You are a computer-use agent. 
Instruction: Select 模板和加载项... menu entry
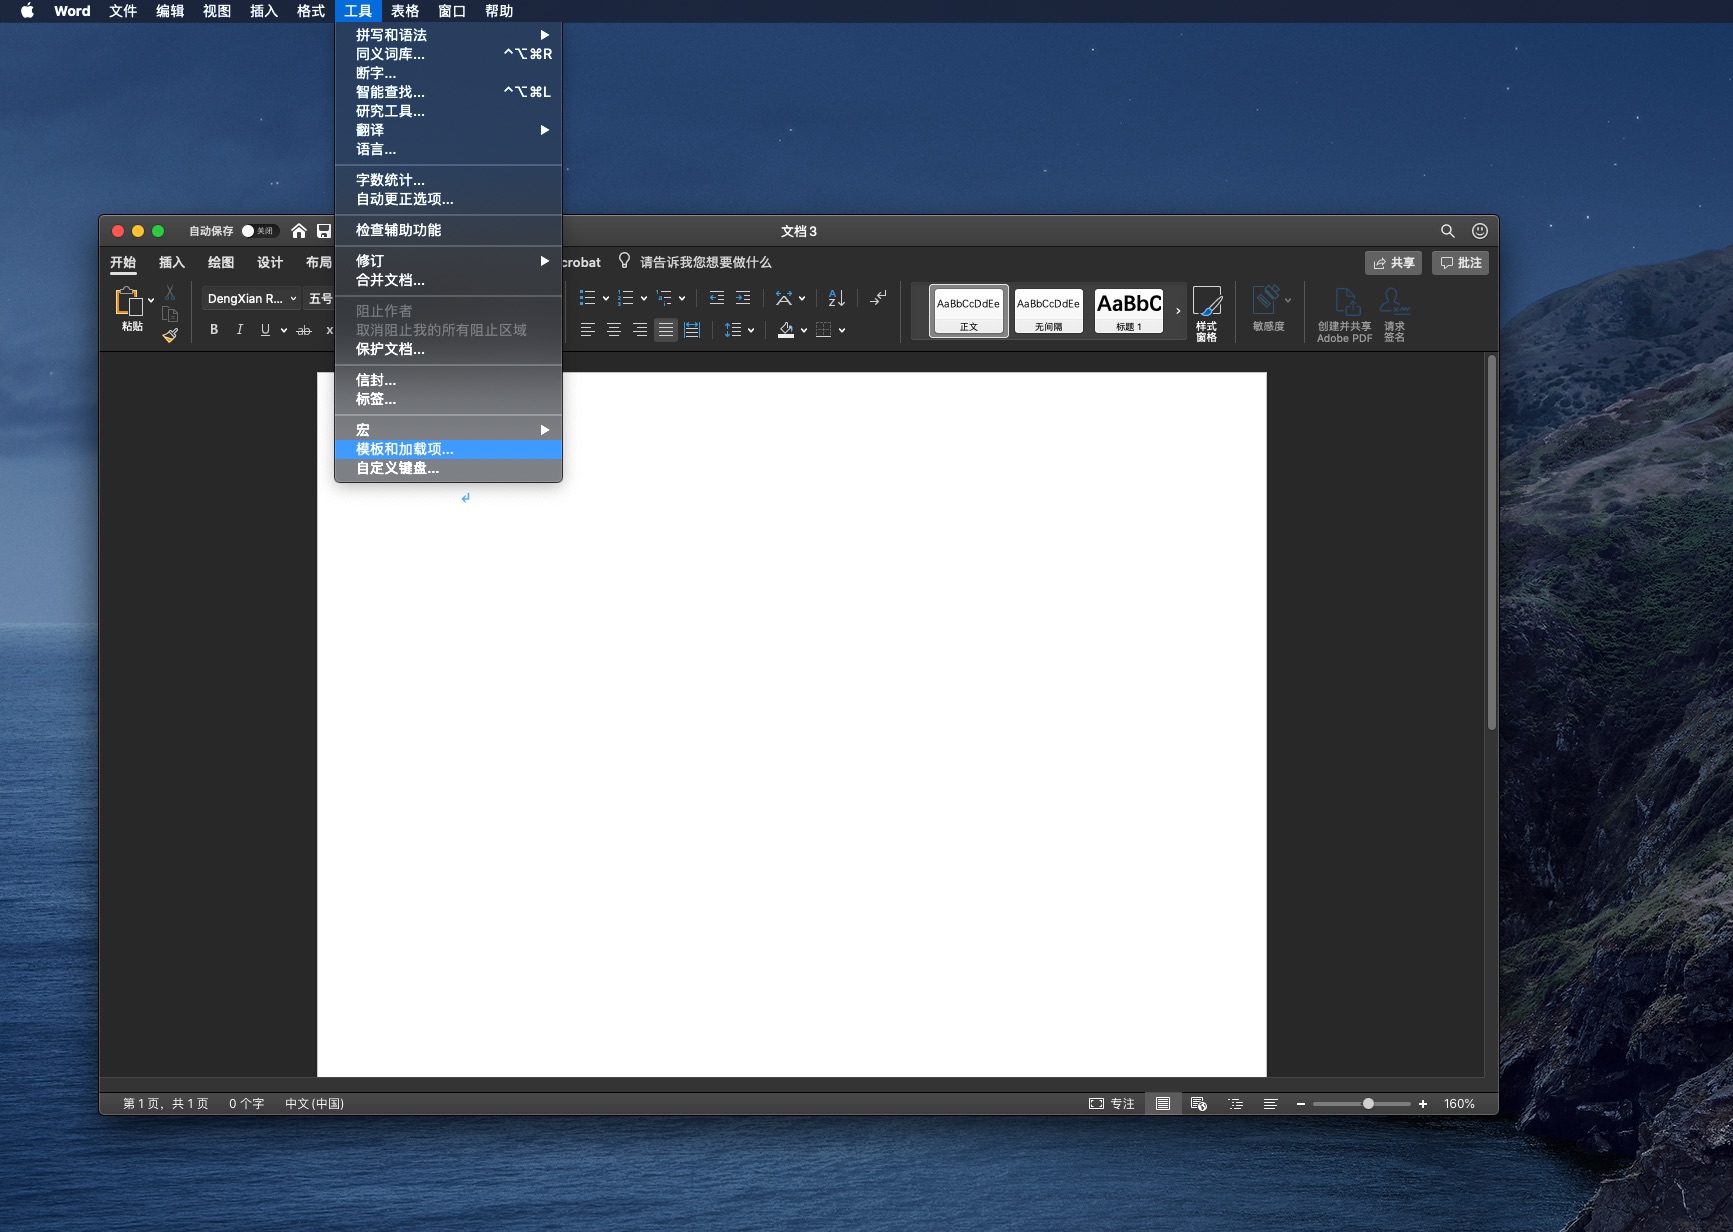click(x=448, y=449)
